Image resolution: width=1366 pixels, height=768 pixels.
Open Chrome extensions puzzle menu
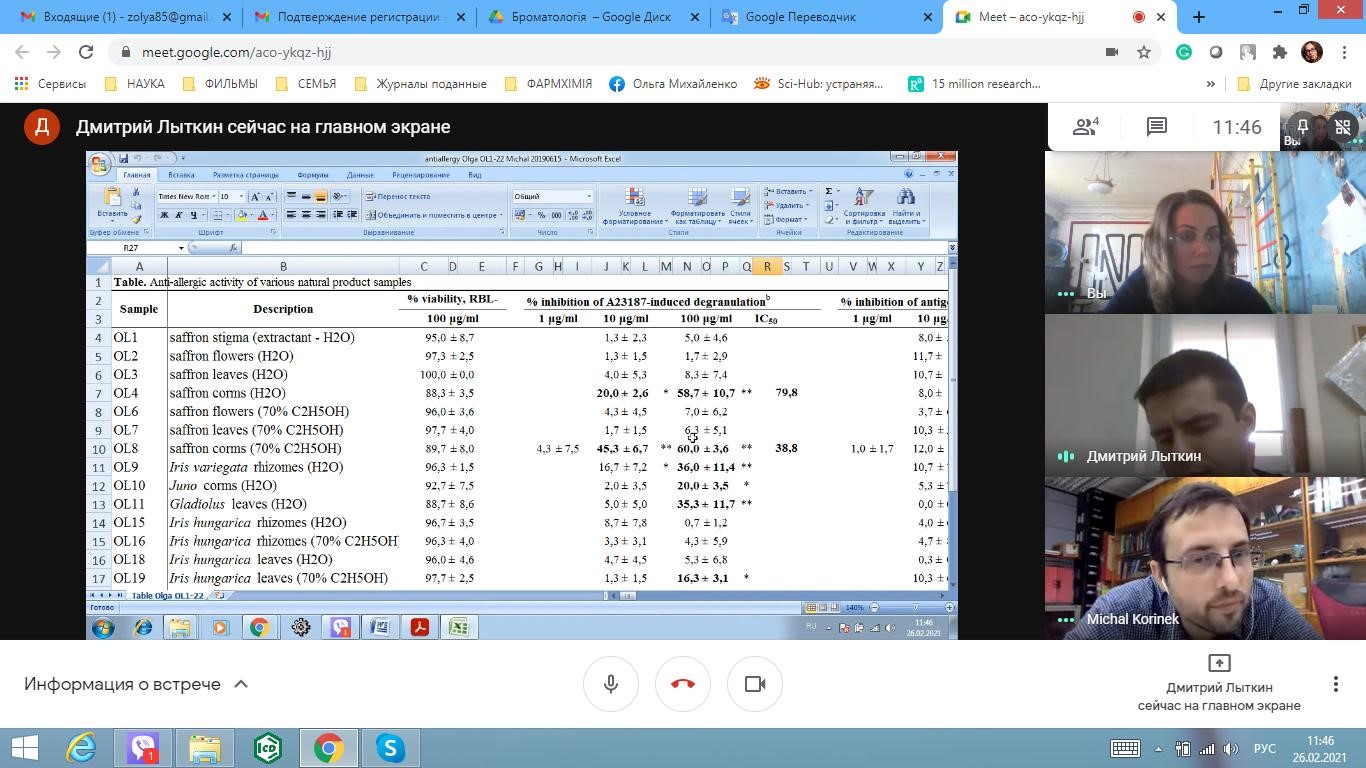click(x=1280, y=52)
